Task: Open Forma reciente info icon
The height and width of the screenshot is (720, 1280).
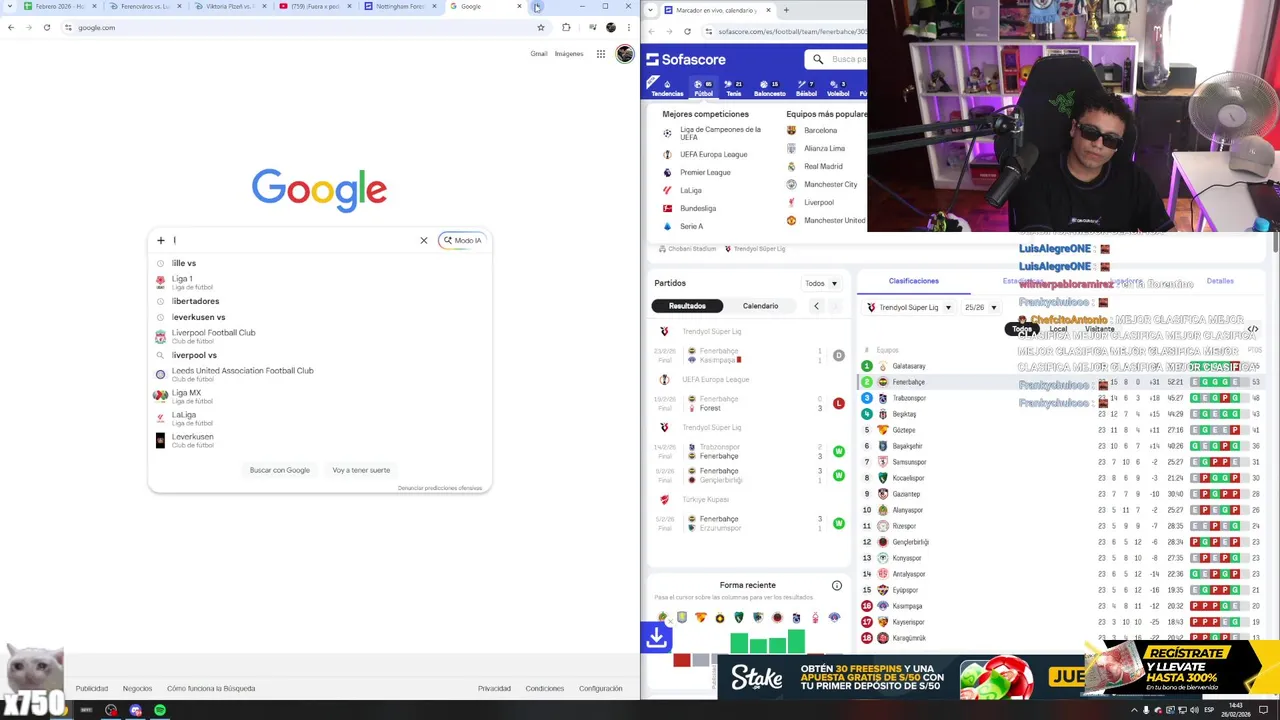Action: (837, 585)
